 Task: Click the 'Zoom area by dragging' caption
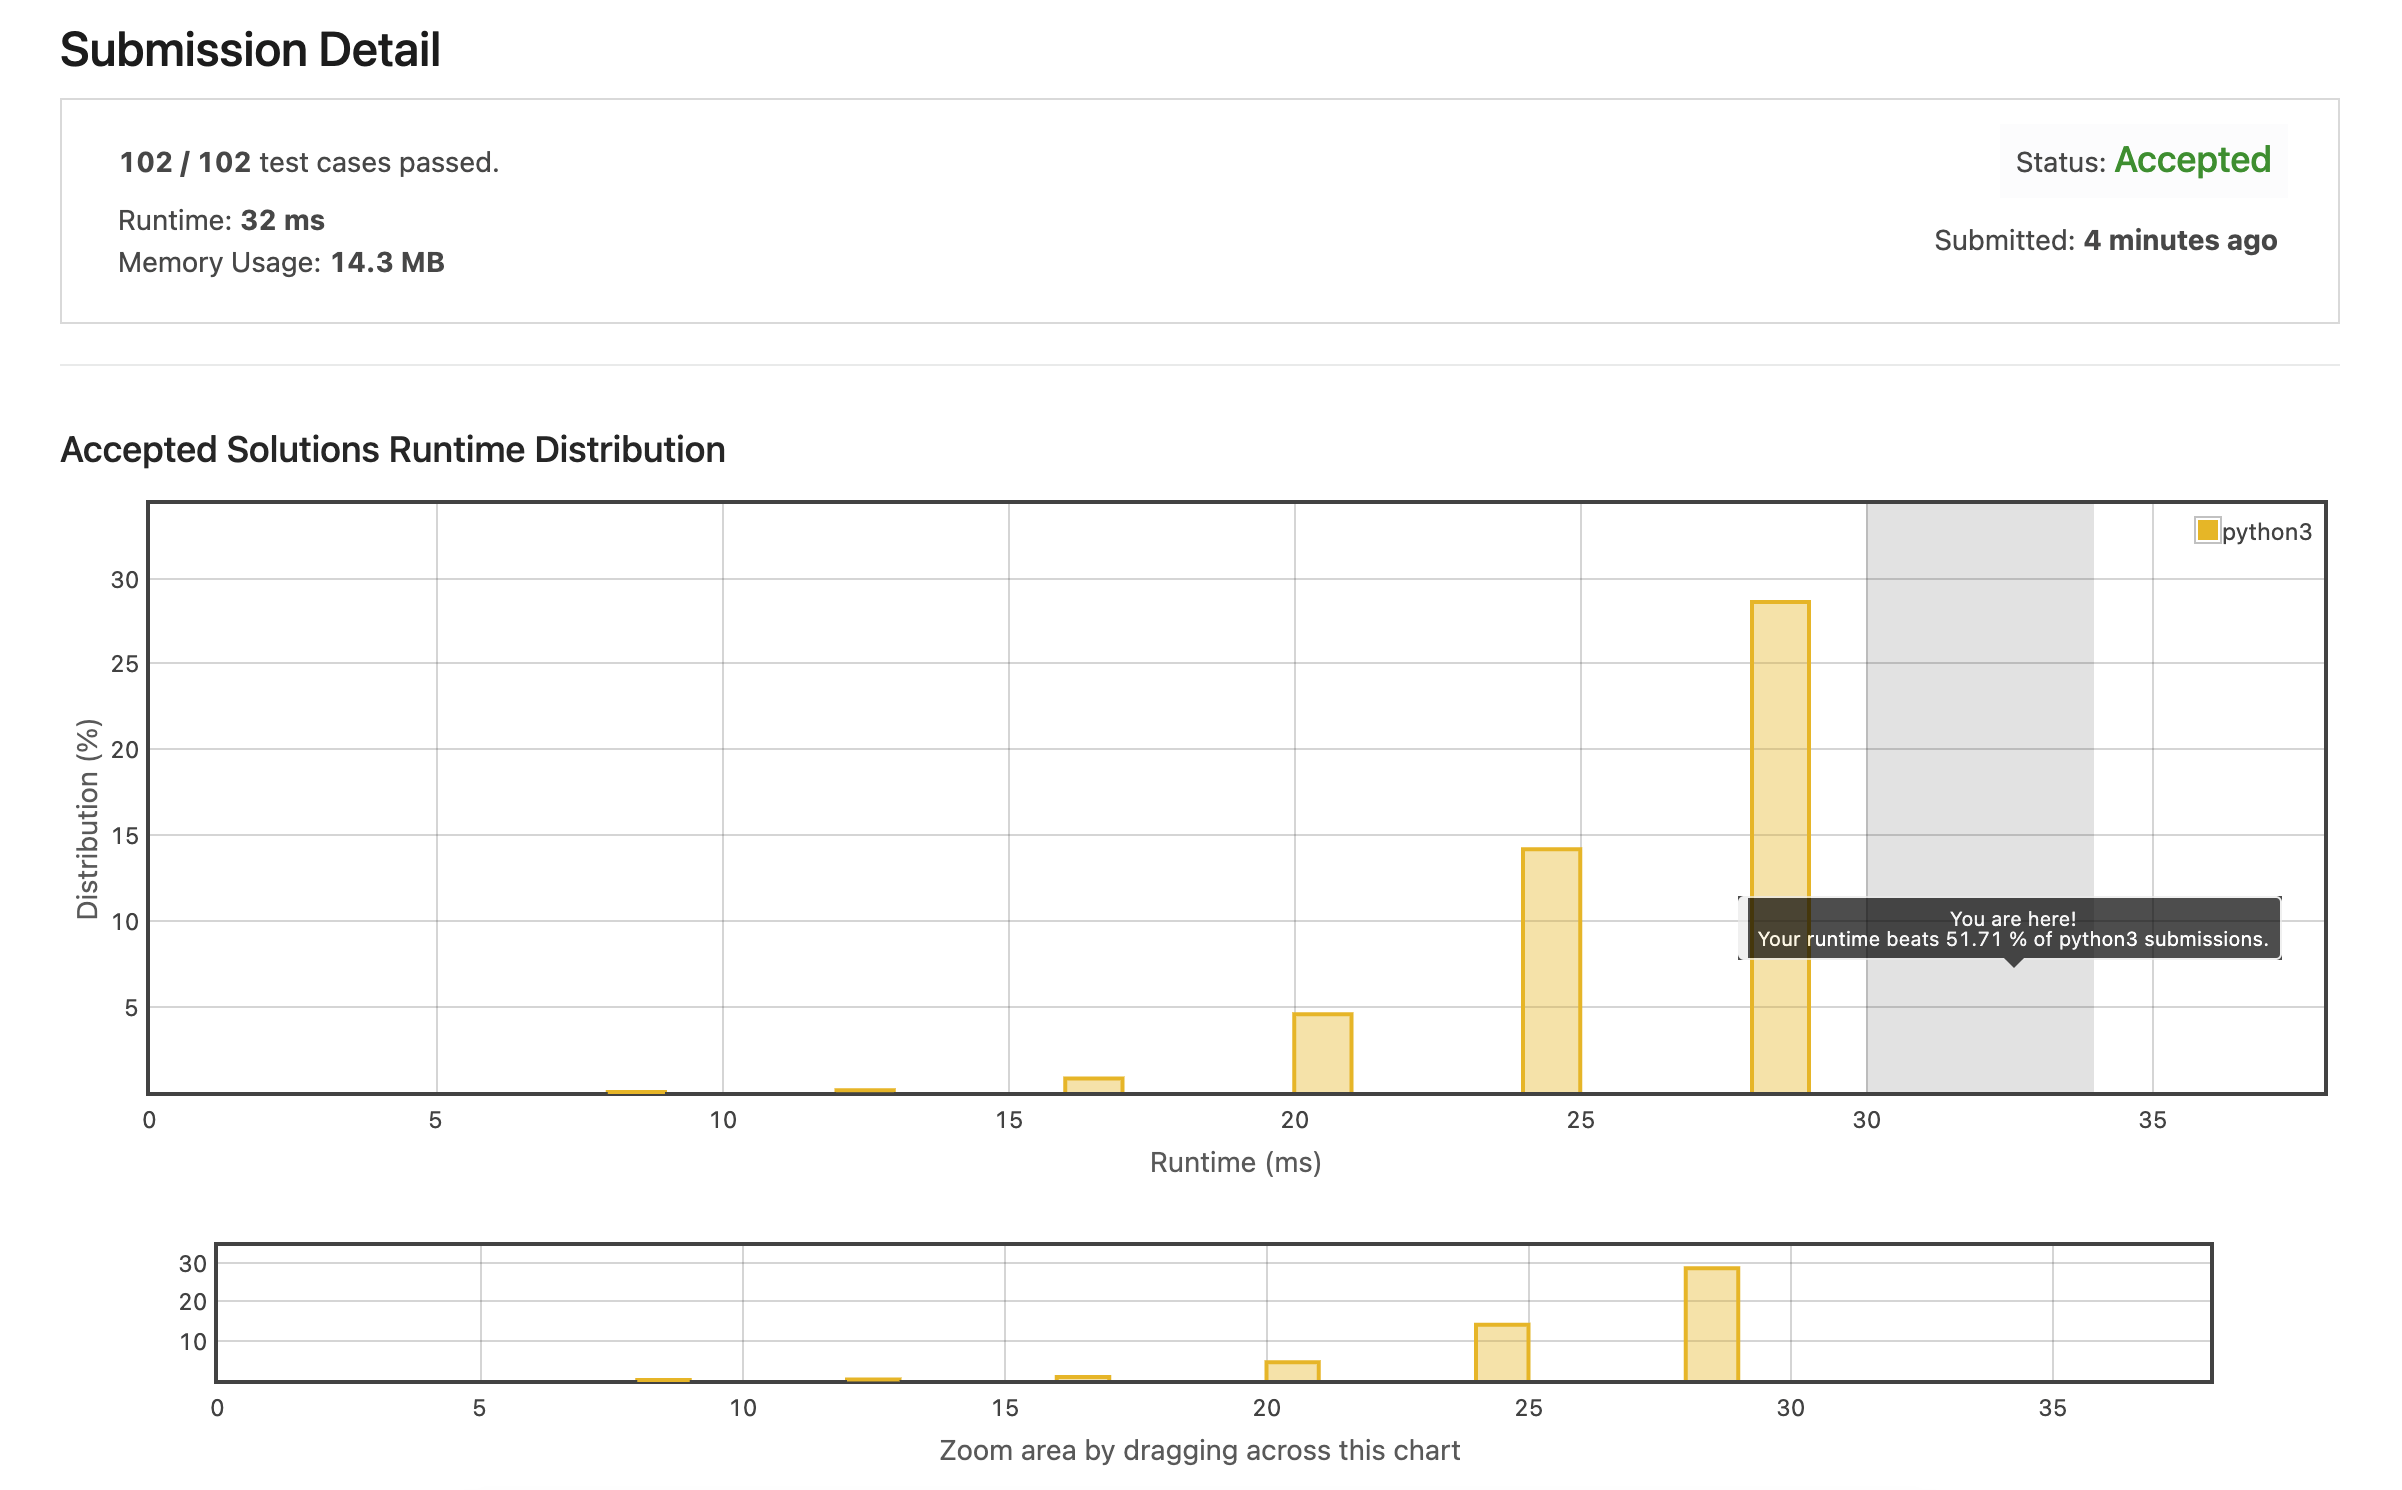tap(1199, 1450)
